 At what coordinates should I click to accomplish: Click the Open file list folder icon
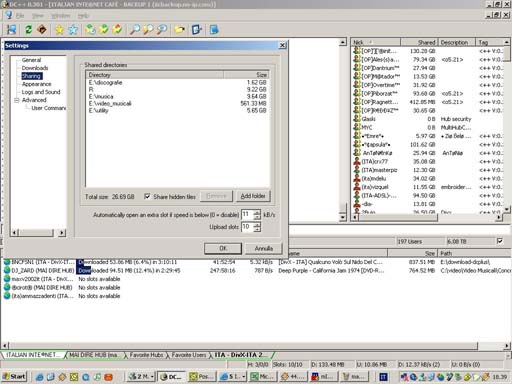pyautogui.click(x=179, y=30)
